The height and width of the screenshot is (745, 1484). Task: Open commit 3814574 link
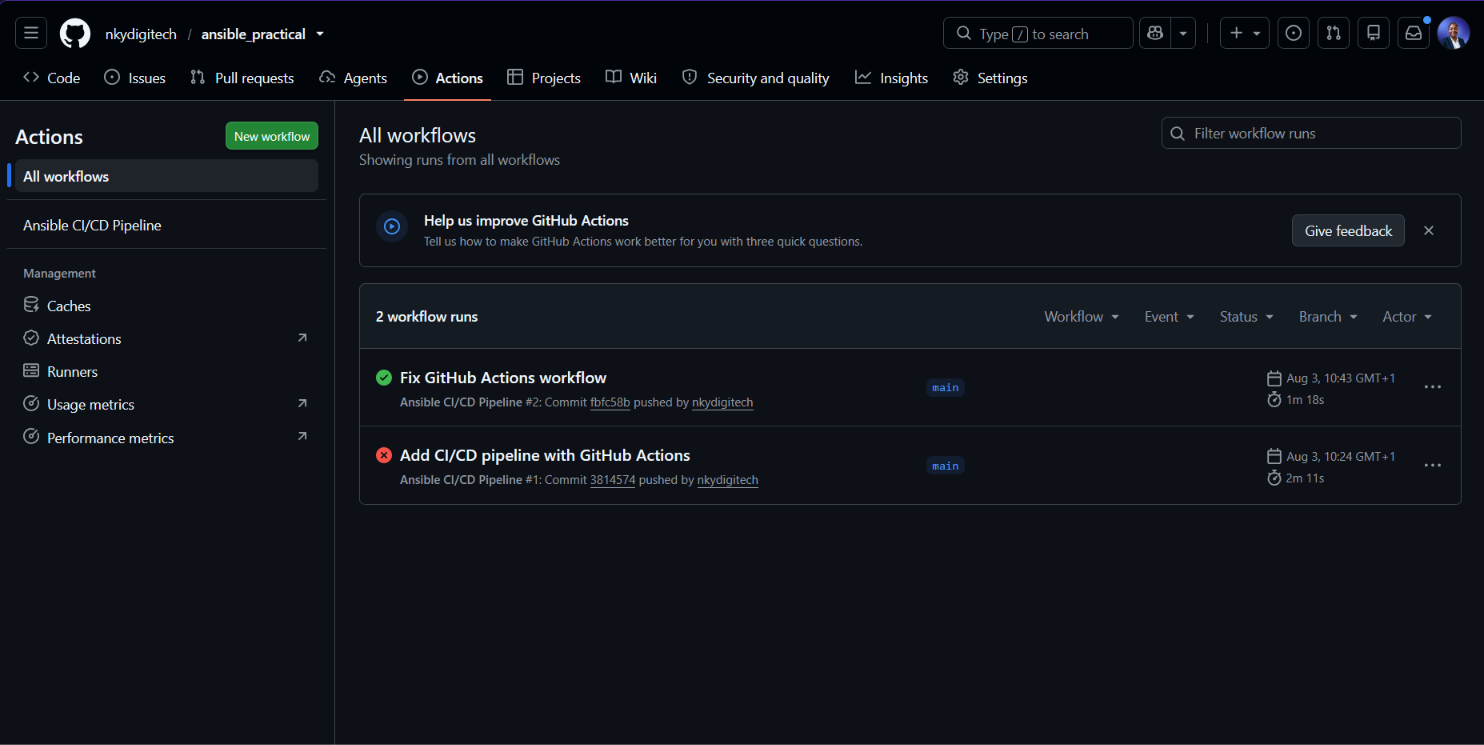(x=613, y=480)
